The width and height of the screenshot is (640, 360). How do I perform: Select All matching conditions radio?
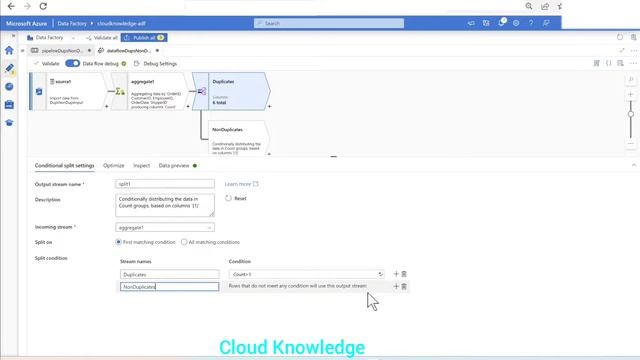(184, 242)
